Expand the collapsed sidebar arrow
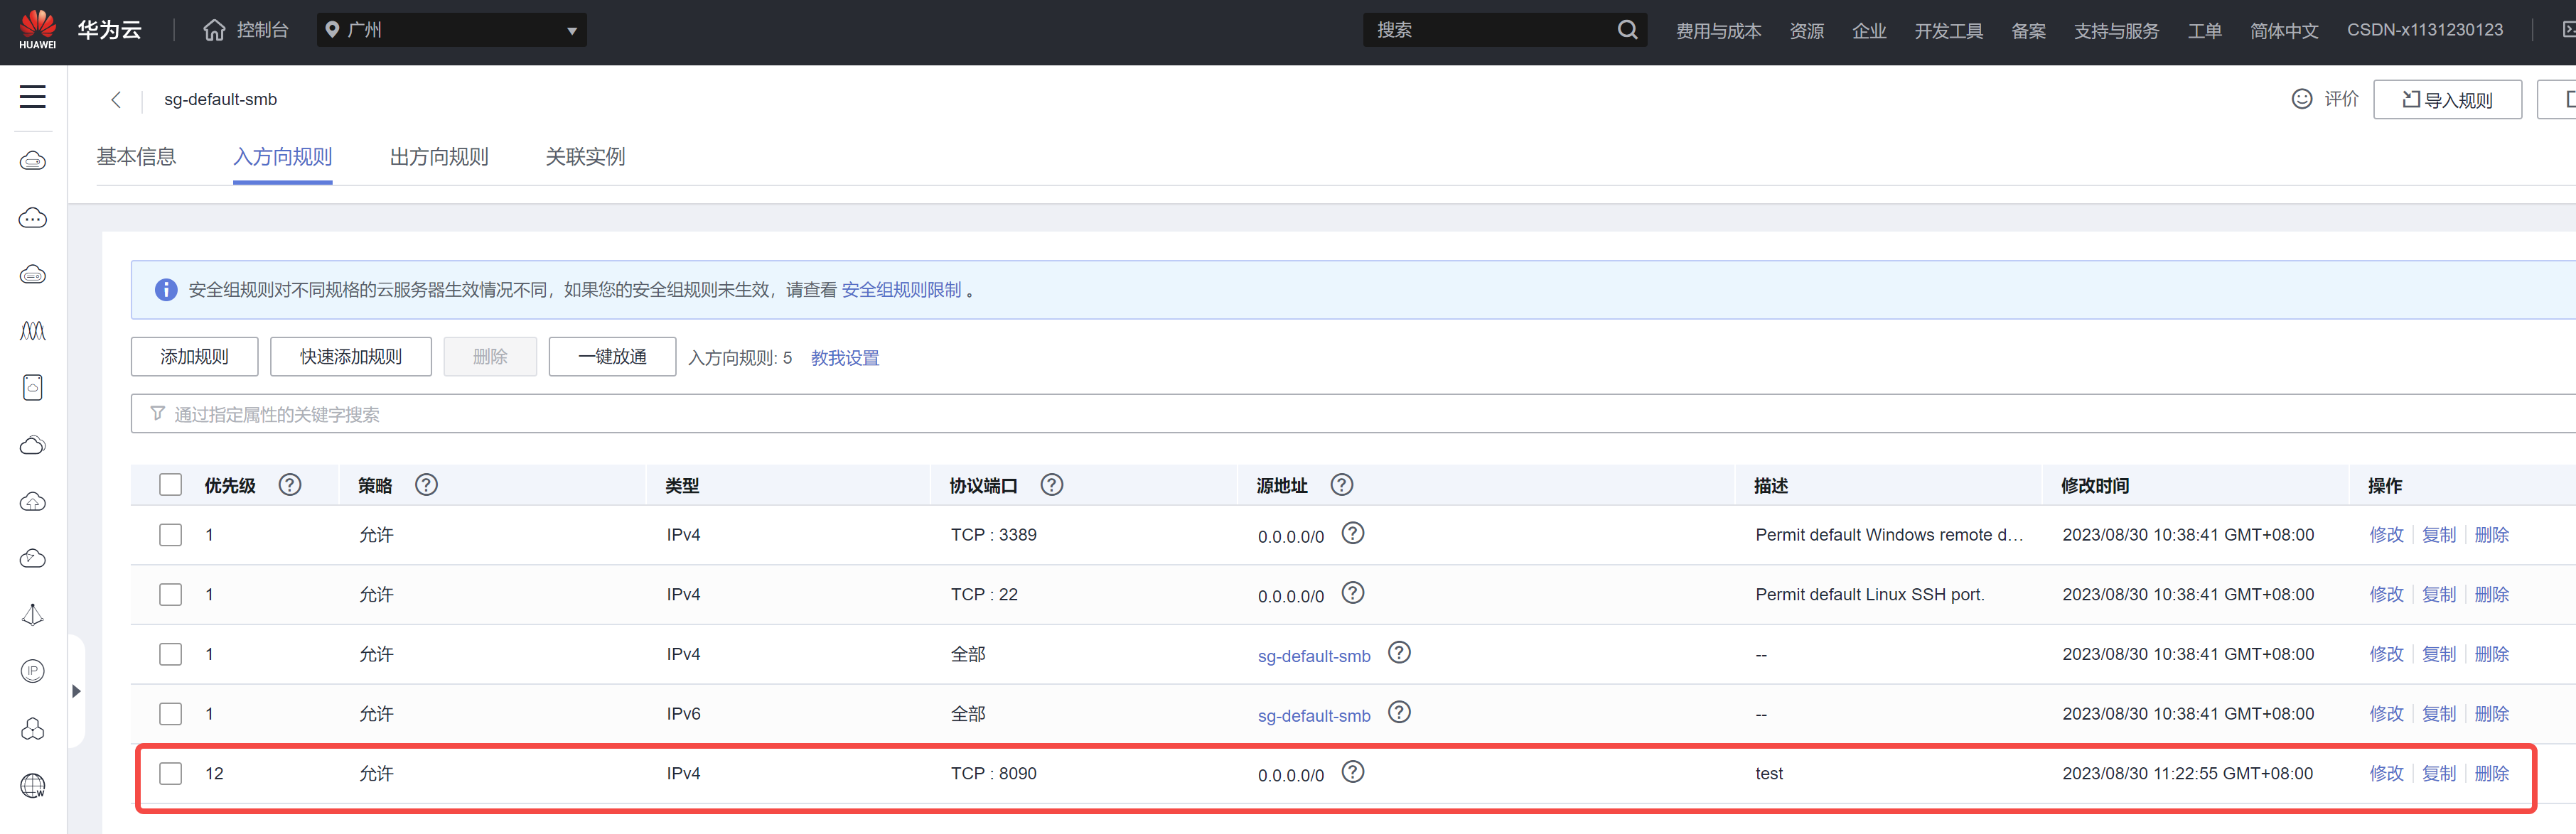 [76, 691]
